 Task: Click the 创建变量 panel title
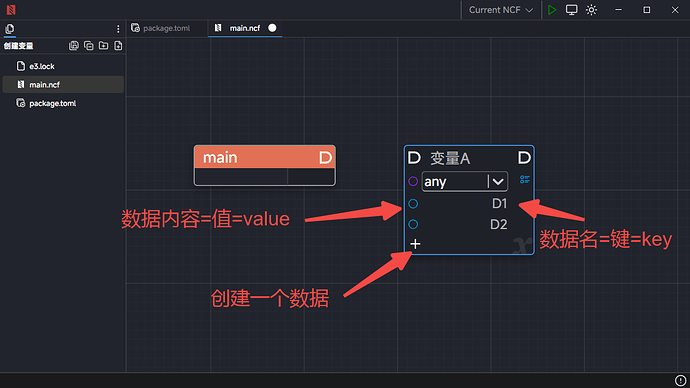pyautogui.click(x=18, y=46)
